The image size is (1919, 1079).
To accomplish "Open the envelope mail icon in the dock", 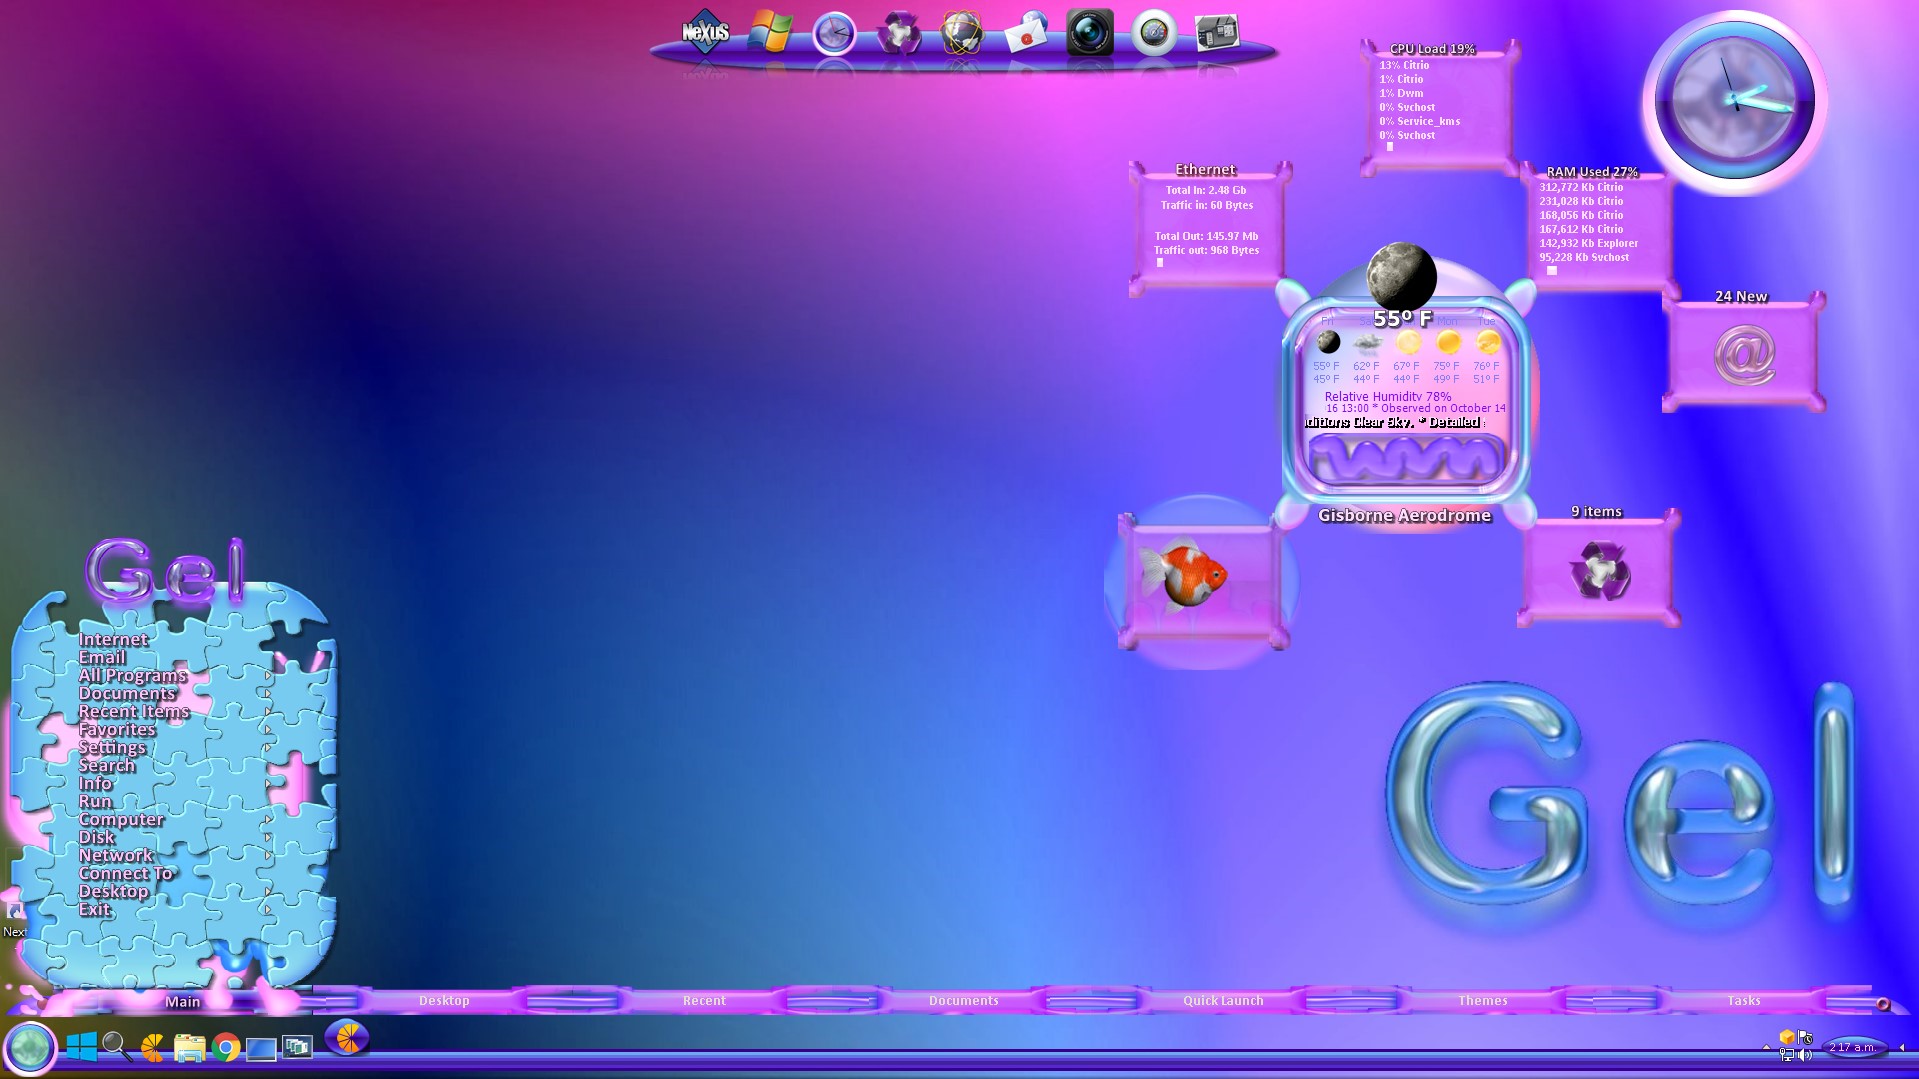I will coord(1026,34).
